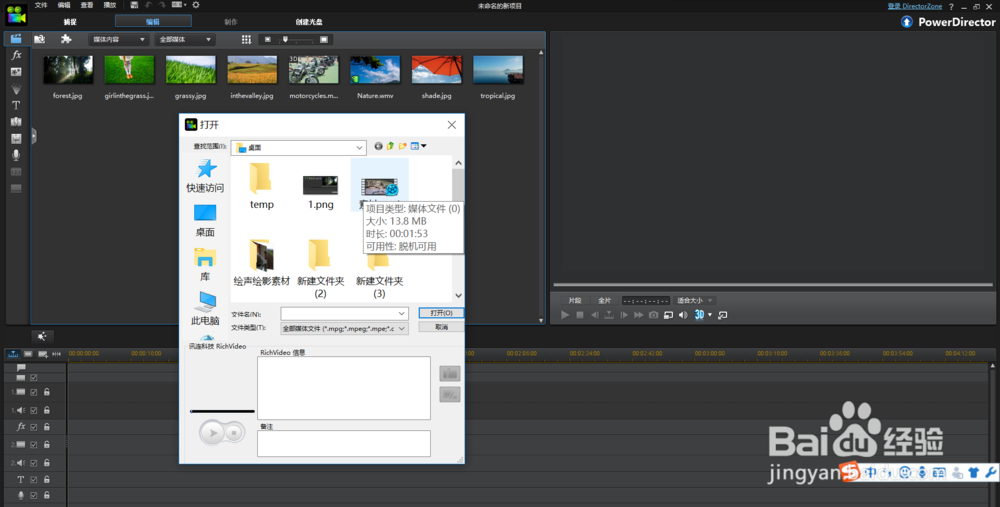
Task: Open the 编辑 menu in menu bar
Action: coord(64,5)
